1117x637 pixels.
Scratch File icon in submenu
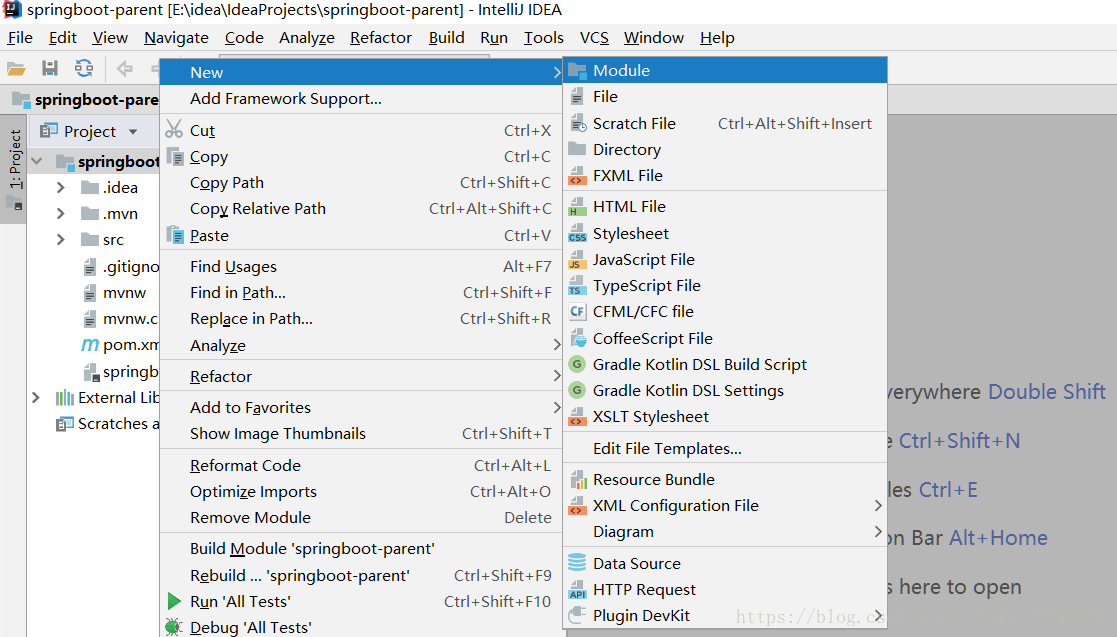coord(578,123)
